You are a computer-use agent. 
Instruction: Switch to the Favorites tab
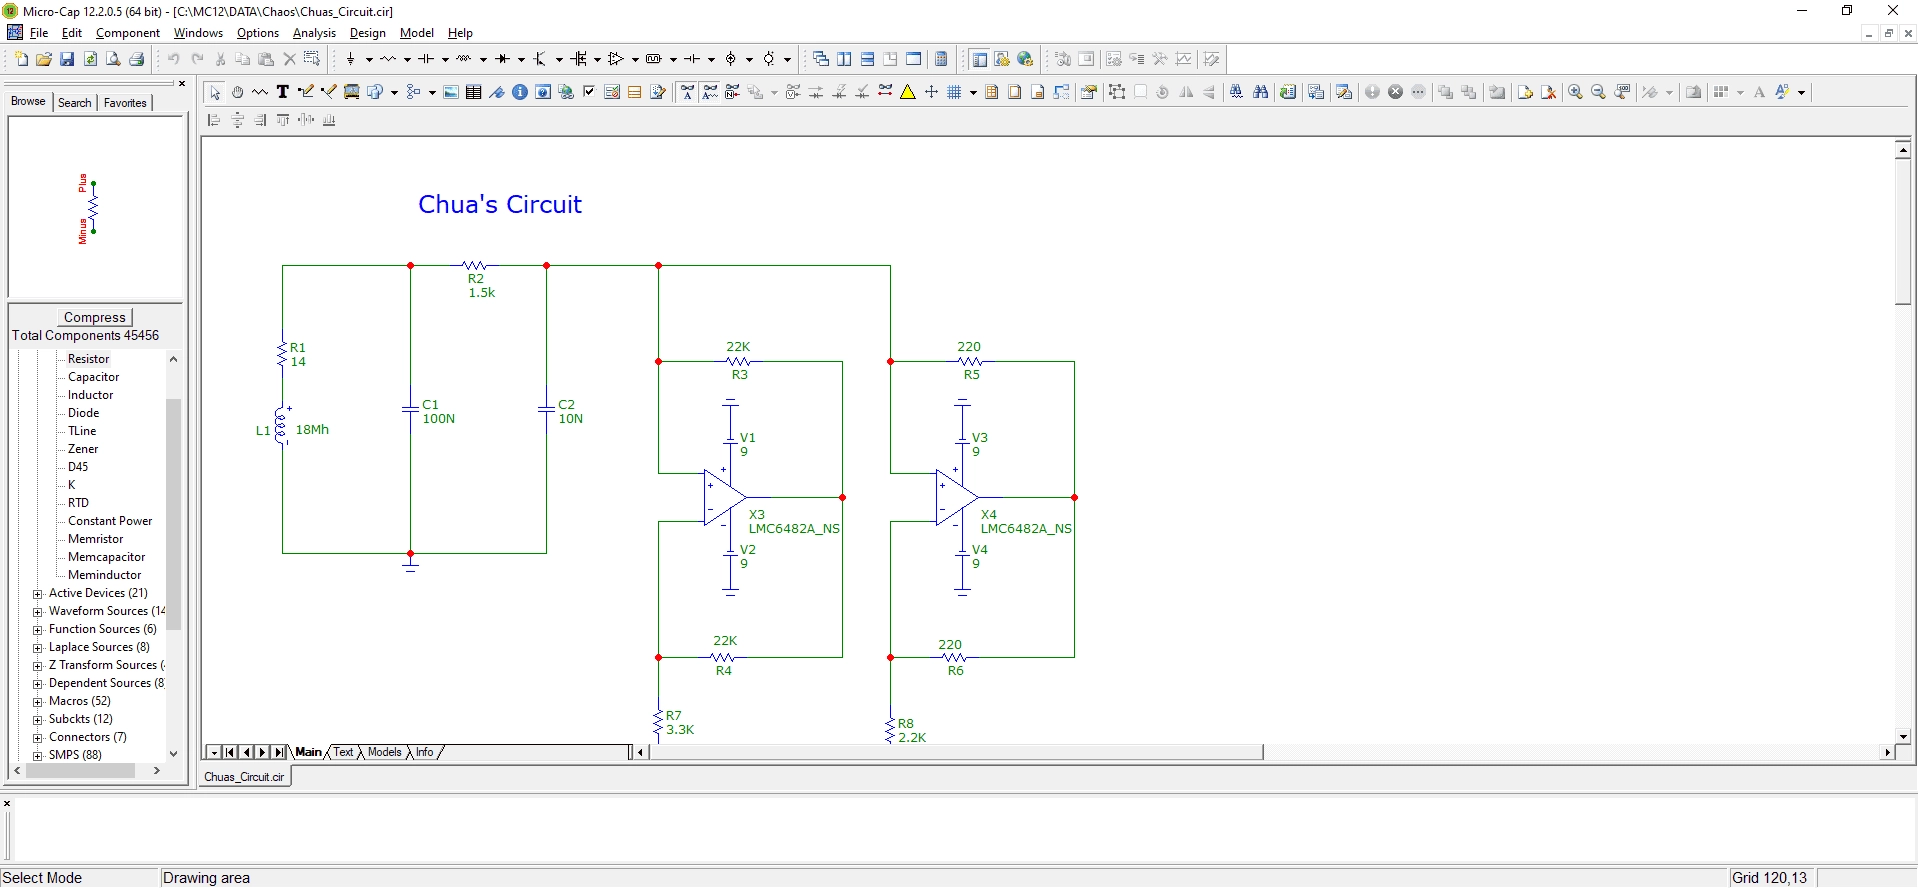click(125, 102)
